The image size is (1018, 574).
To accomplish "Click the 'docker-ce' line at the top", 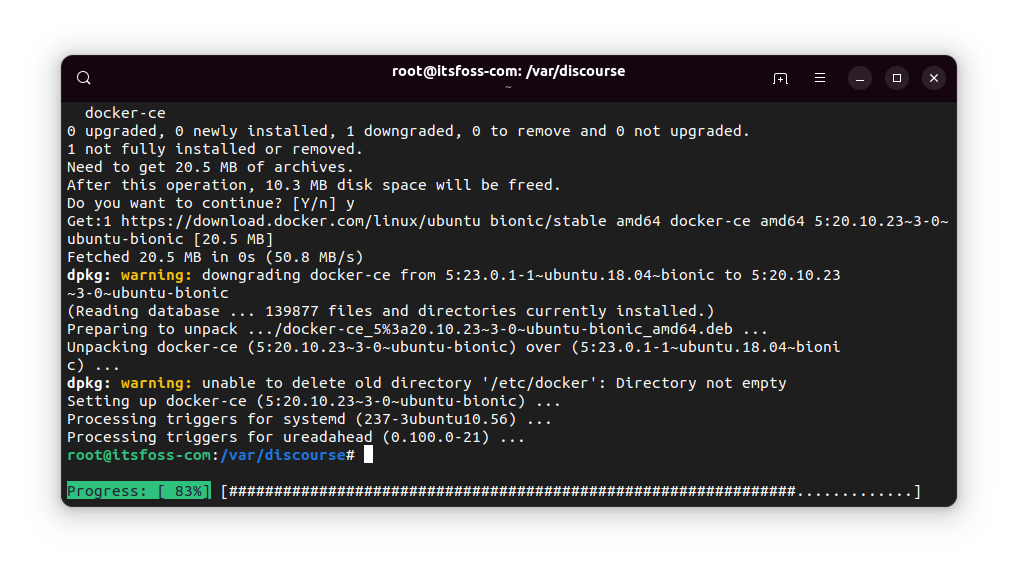I will [x=125, y=113].
